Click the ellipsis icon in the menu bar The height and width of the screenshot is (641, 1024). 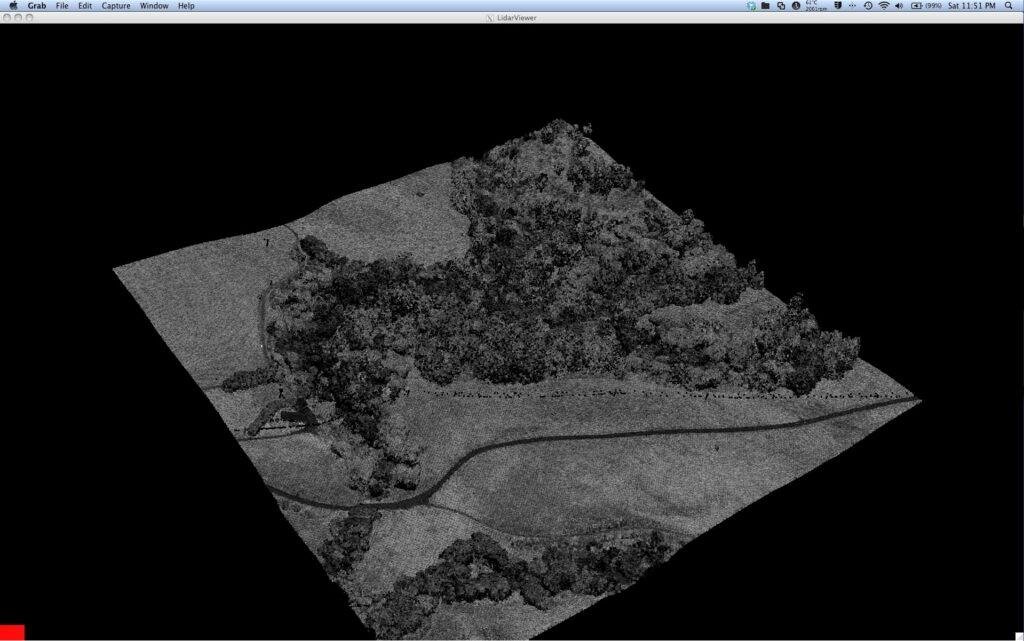(x=852, y=6)
